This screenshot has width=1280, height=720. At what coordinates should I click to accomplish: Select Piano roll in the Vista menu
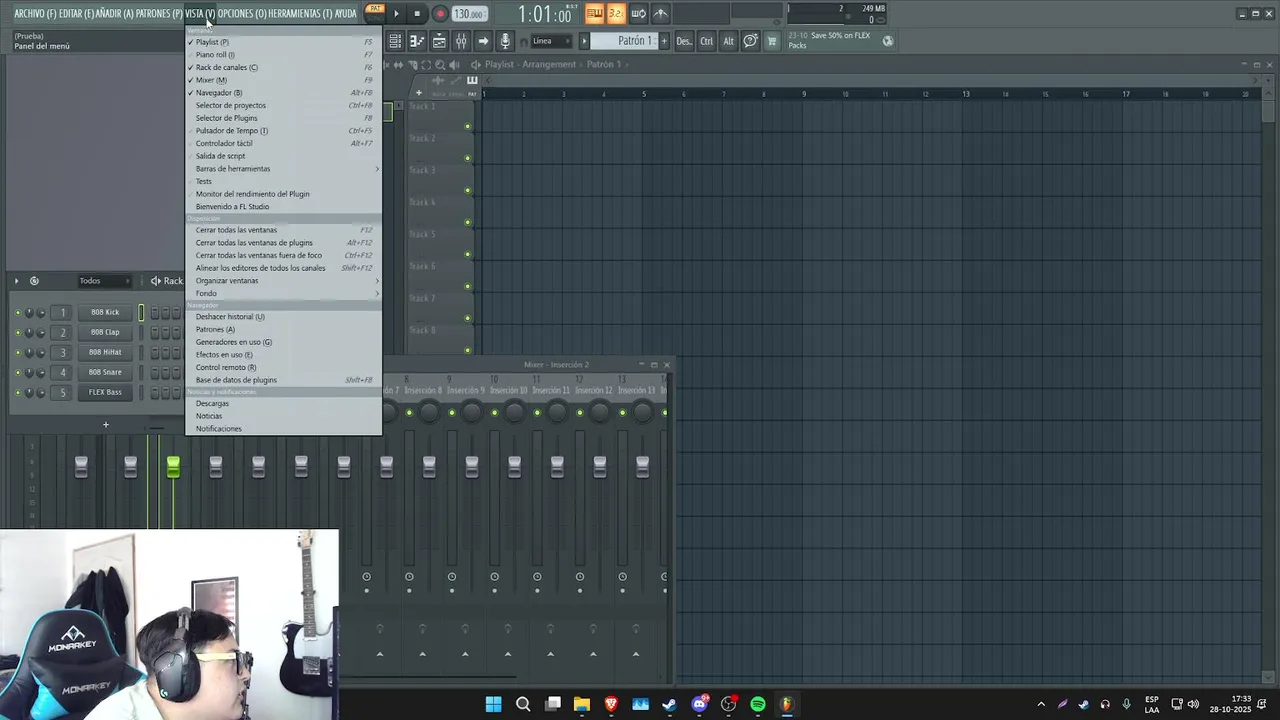(x=284, y=55)
